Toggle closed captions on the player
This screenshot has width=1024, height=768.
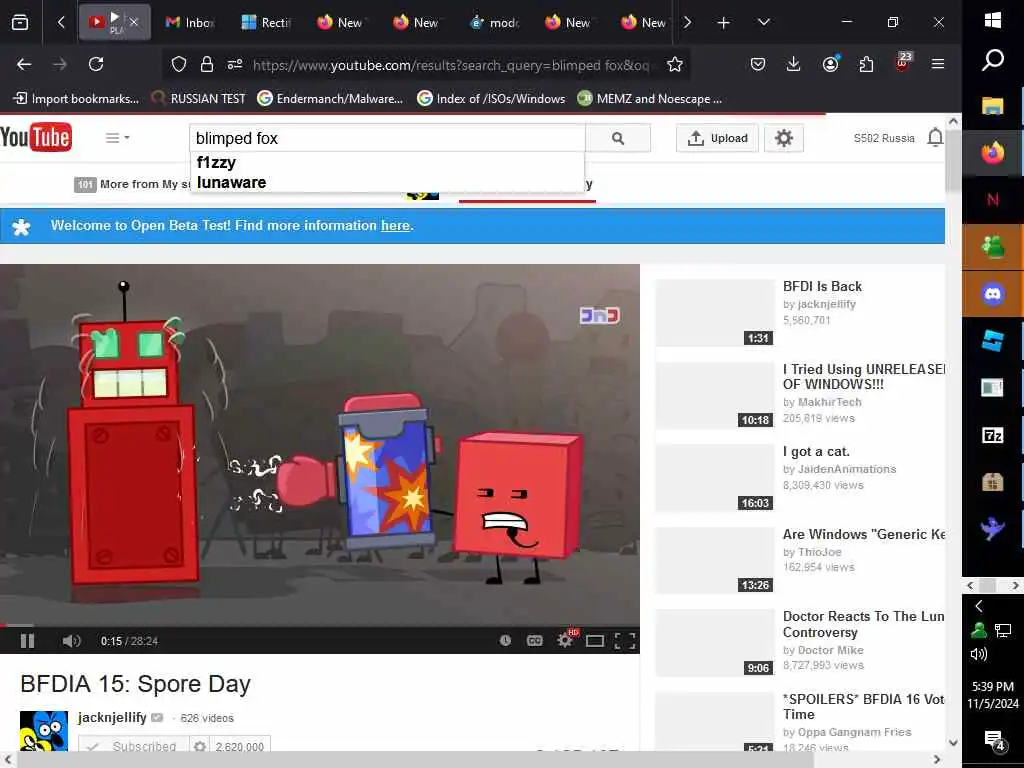[x=535, y=641]
